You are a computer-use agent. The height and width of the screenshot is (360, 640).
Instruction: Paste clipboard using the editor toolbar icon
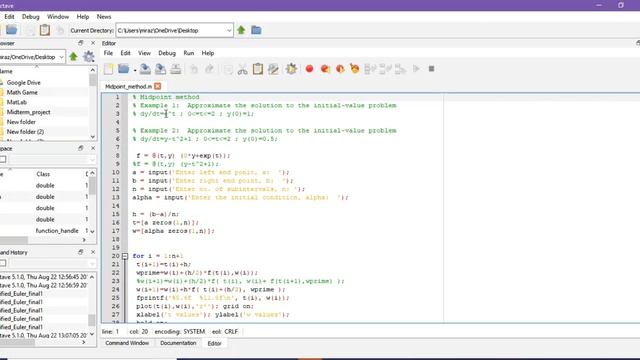(x=258, y=69)
